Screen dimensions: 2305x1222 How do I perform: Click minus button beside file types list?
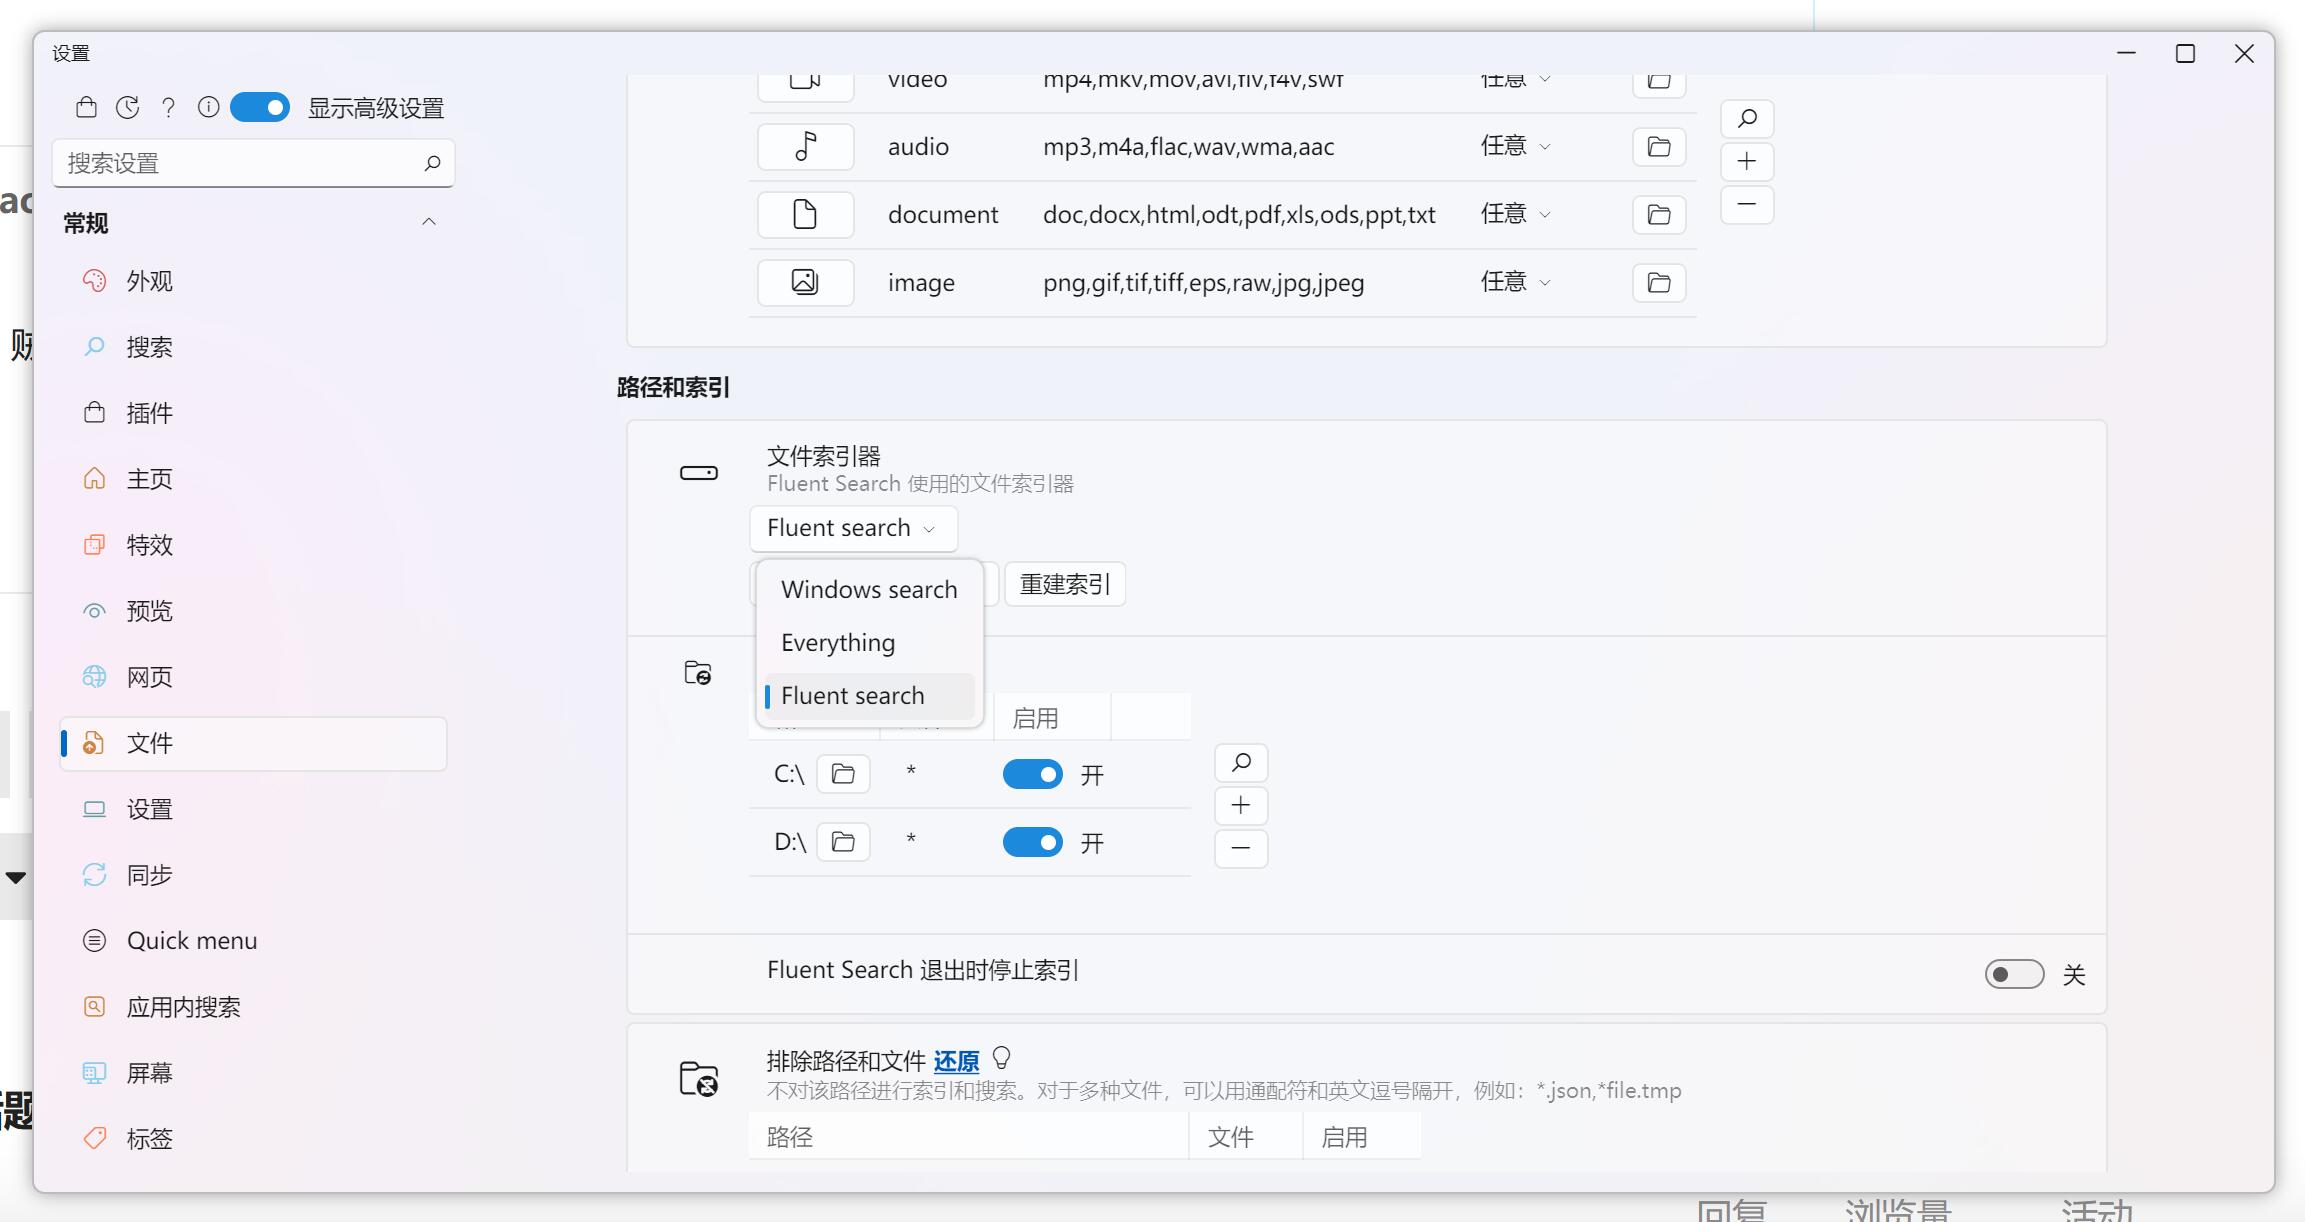point(1746,204)
